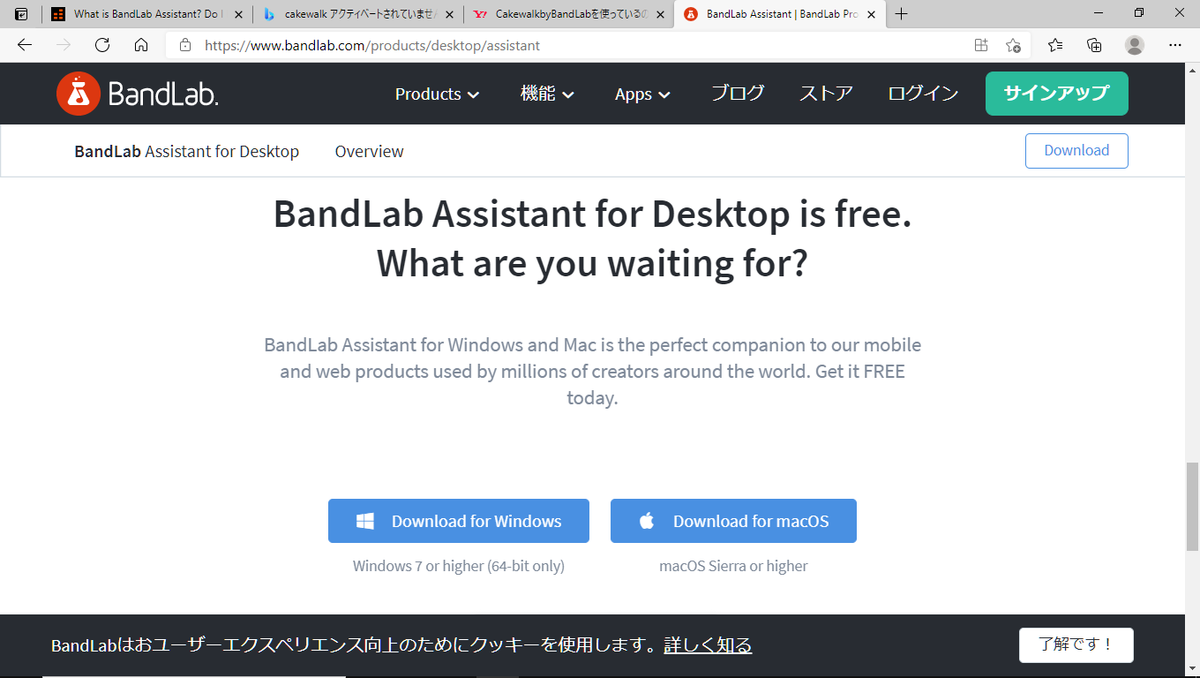Image resolution: width=1200 pixels, height=678 pixels.
Task: Click the 'What are you waiting for?' heading
Action: click(592, 264)
